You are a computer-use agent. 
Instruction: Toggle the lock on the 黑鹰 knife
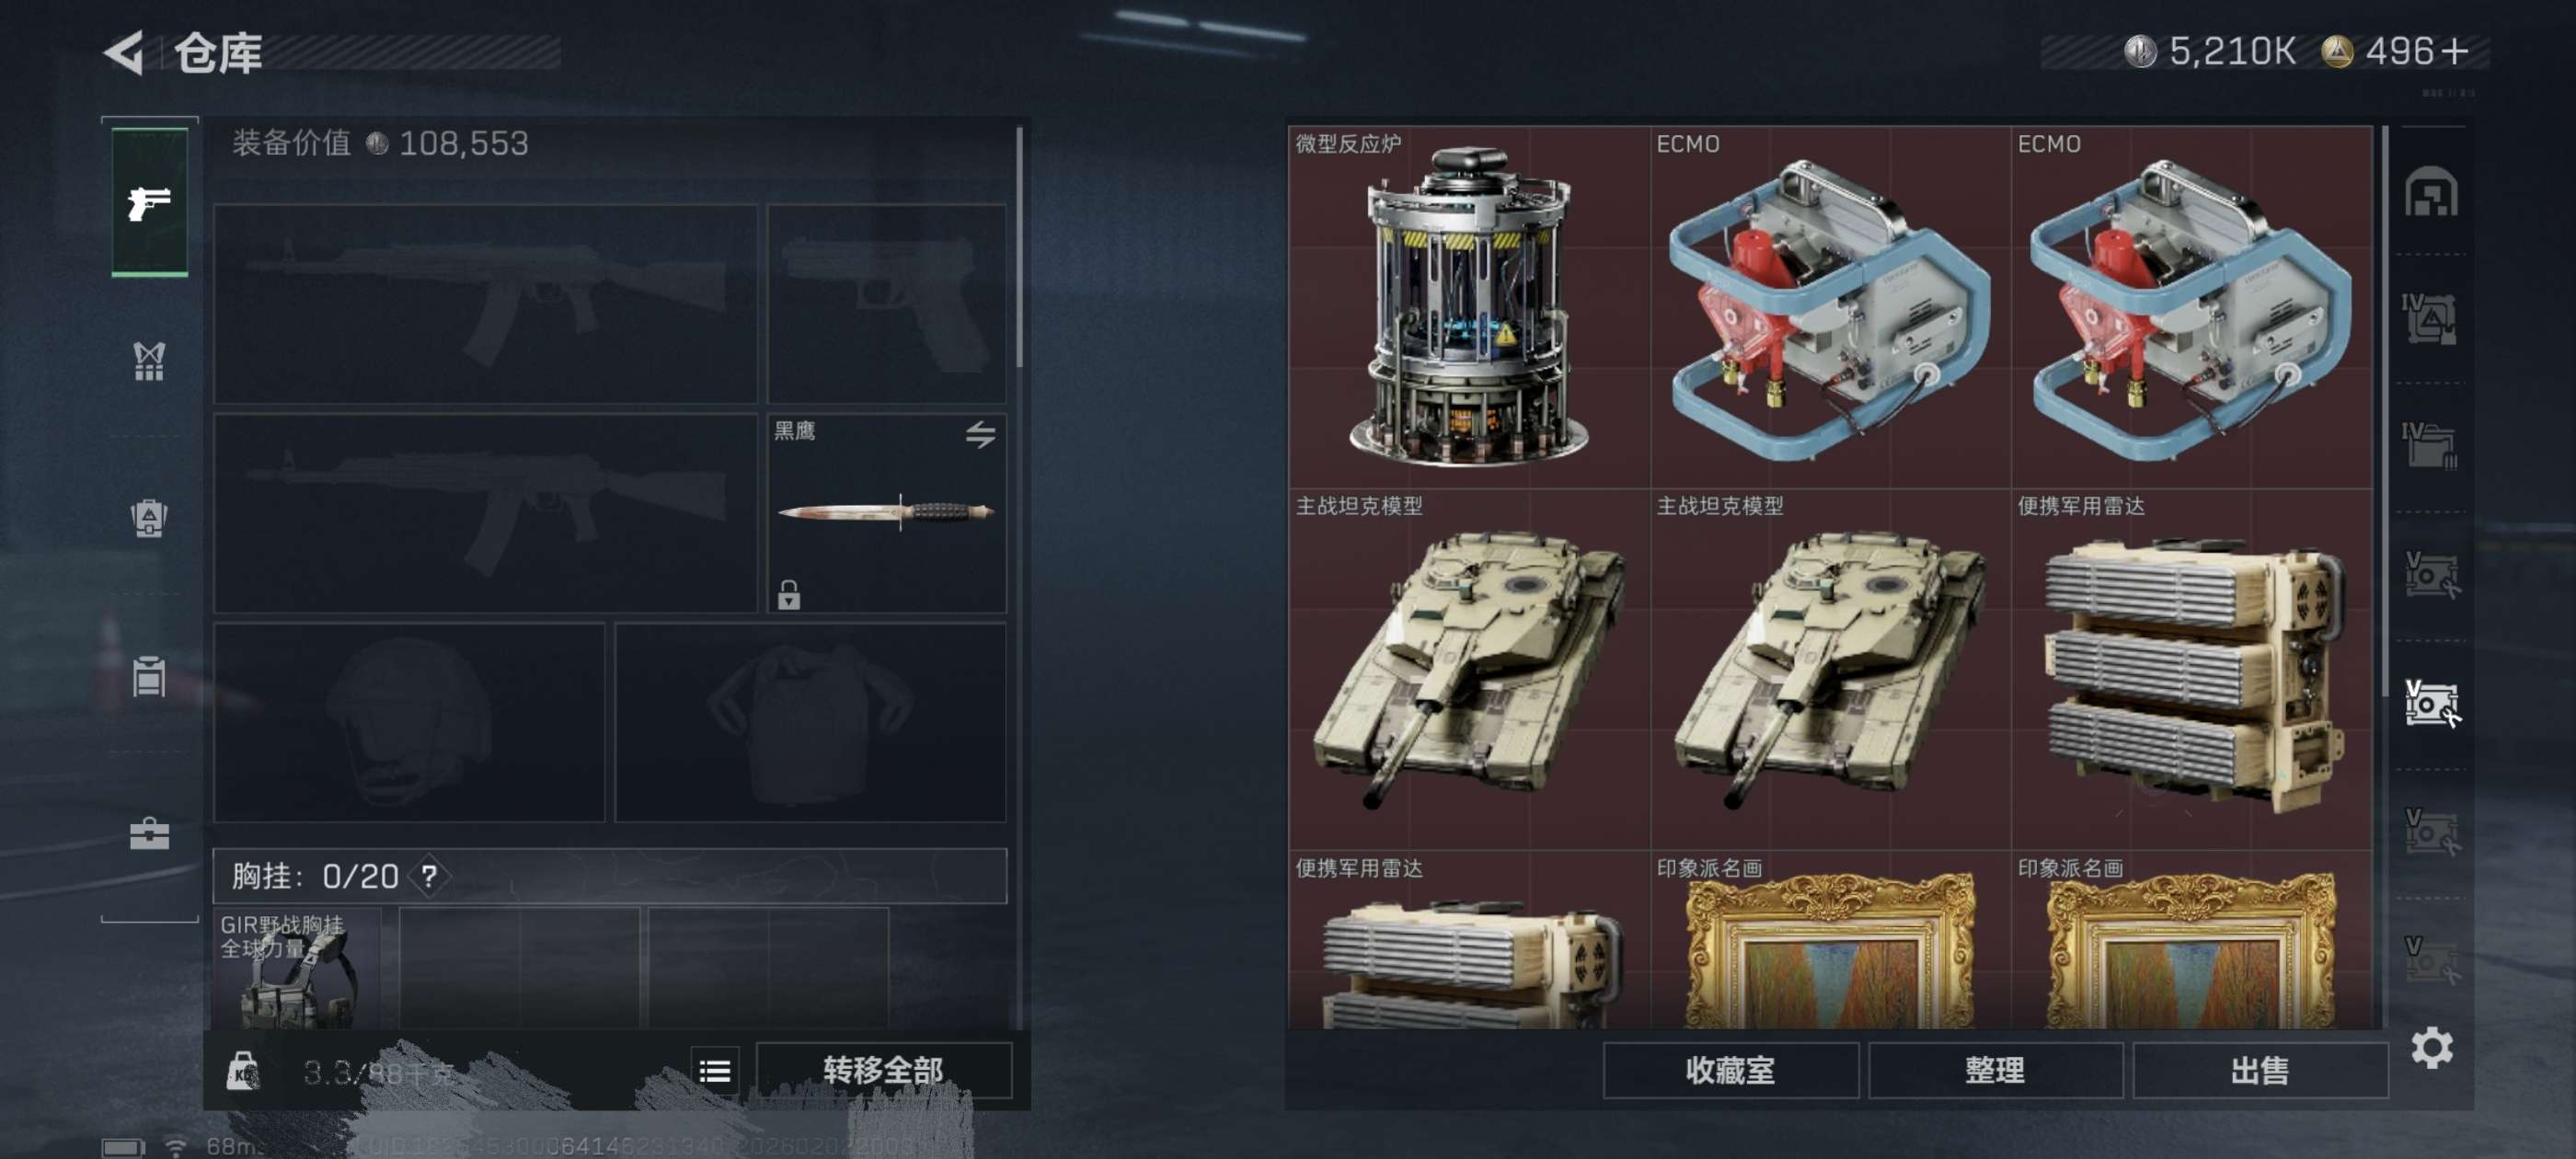click(789, 595)
